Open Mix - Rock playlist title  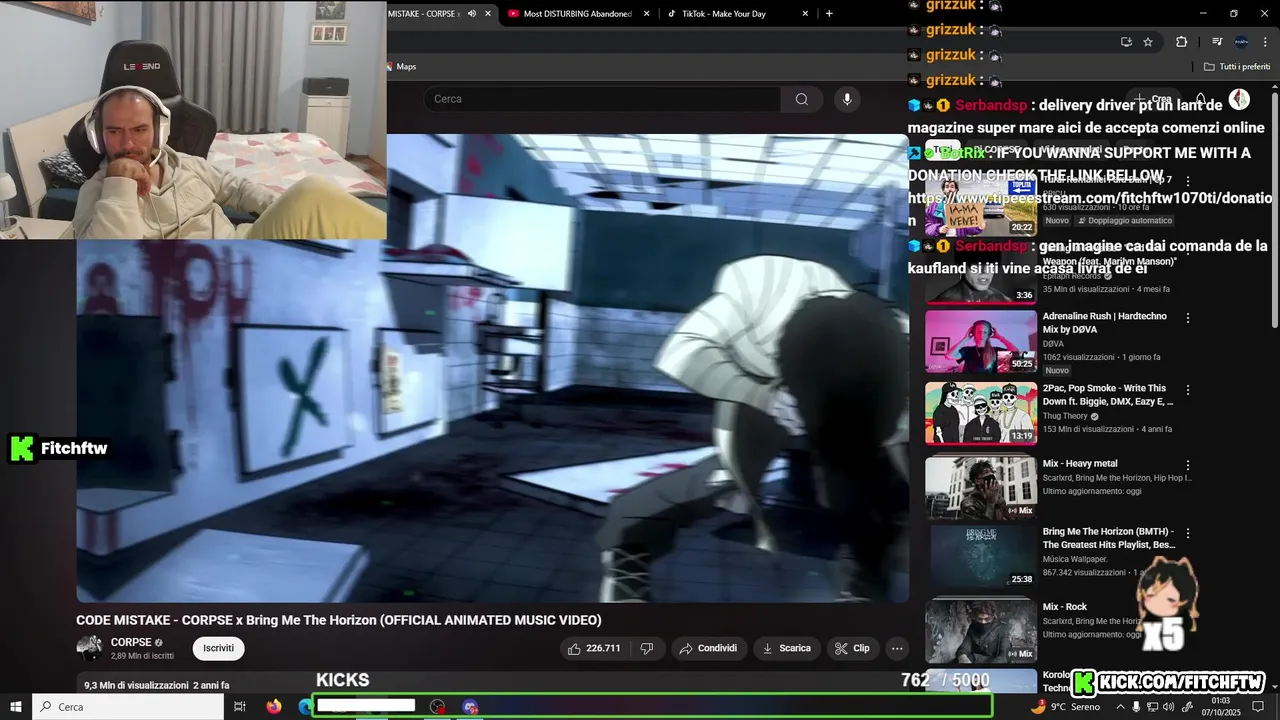[1065, 607]
